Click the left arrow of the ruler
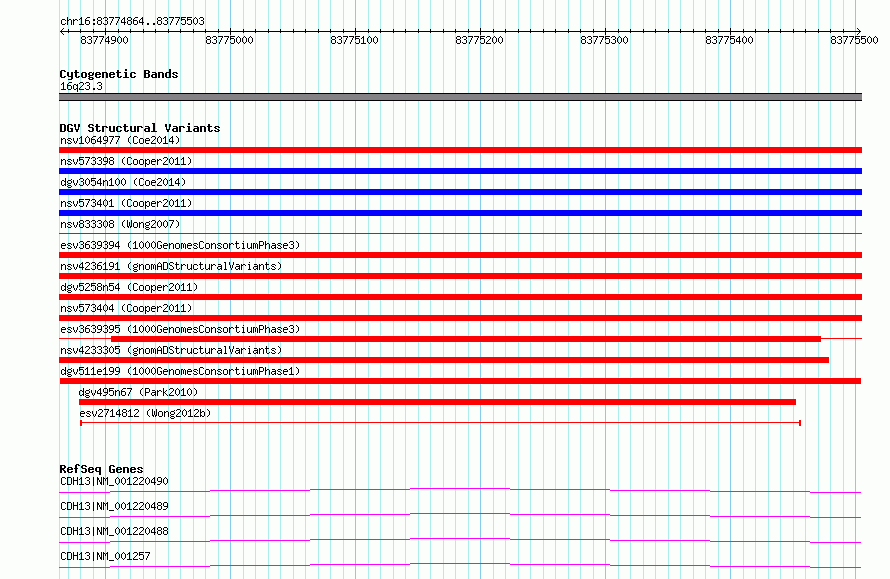Viewport: 890px width, 579px height. coord(62,31)
